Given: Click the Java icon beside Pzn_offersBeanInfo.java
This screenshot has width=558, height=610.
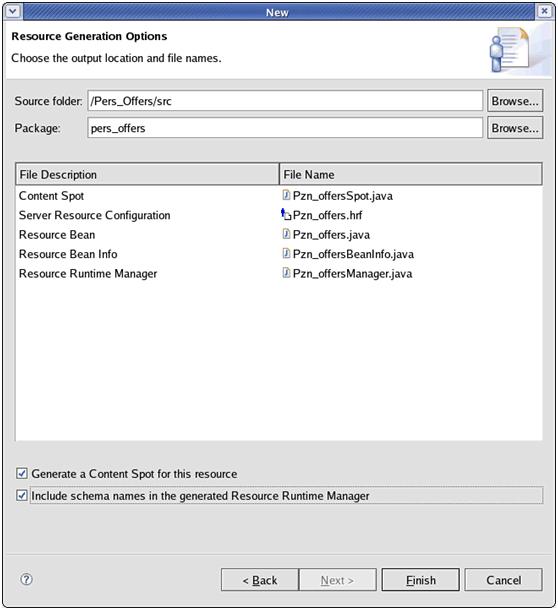Looking at the screenshot, I should click(x=286, y=253).
